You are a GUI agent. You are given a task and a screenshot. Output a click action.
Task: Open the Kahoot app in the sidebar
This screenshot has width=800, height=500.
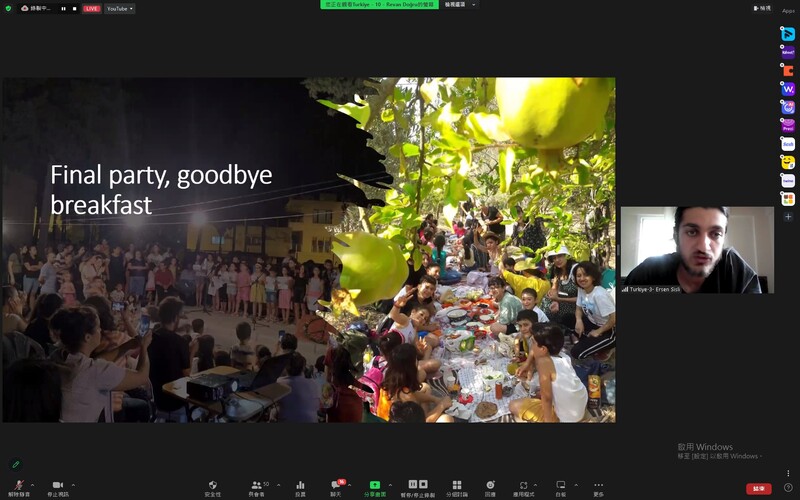tap(788, 53)
